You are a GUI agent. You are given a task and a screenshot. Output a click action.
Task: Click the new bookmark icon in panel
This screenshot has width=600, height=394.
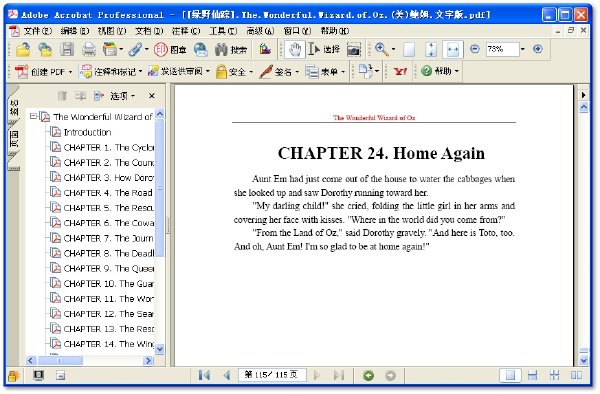click(99, 96)
